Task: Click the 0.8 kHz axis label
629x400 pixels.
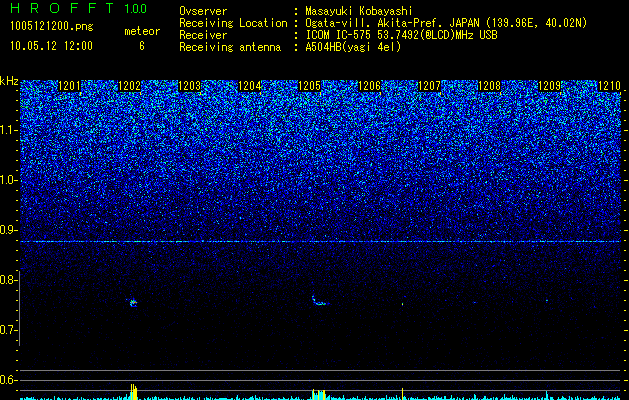Action: 9,280
